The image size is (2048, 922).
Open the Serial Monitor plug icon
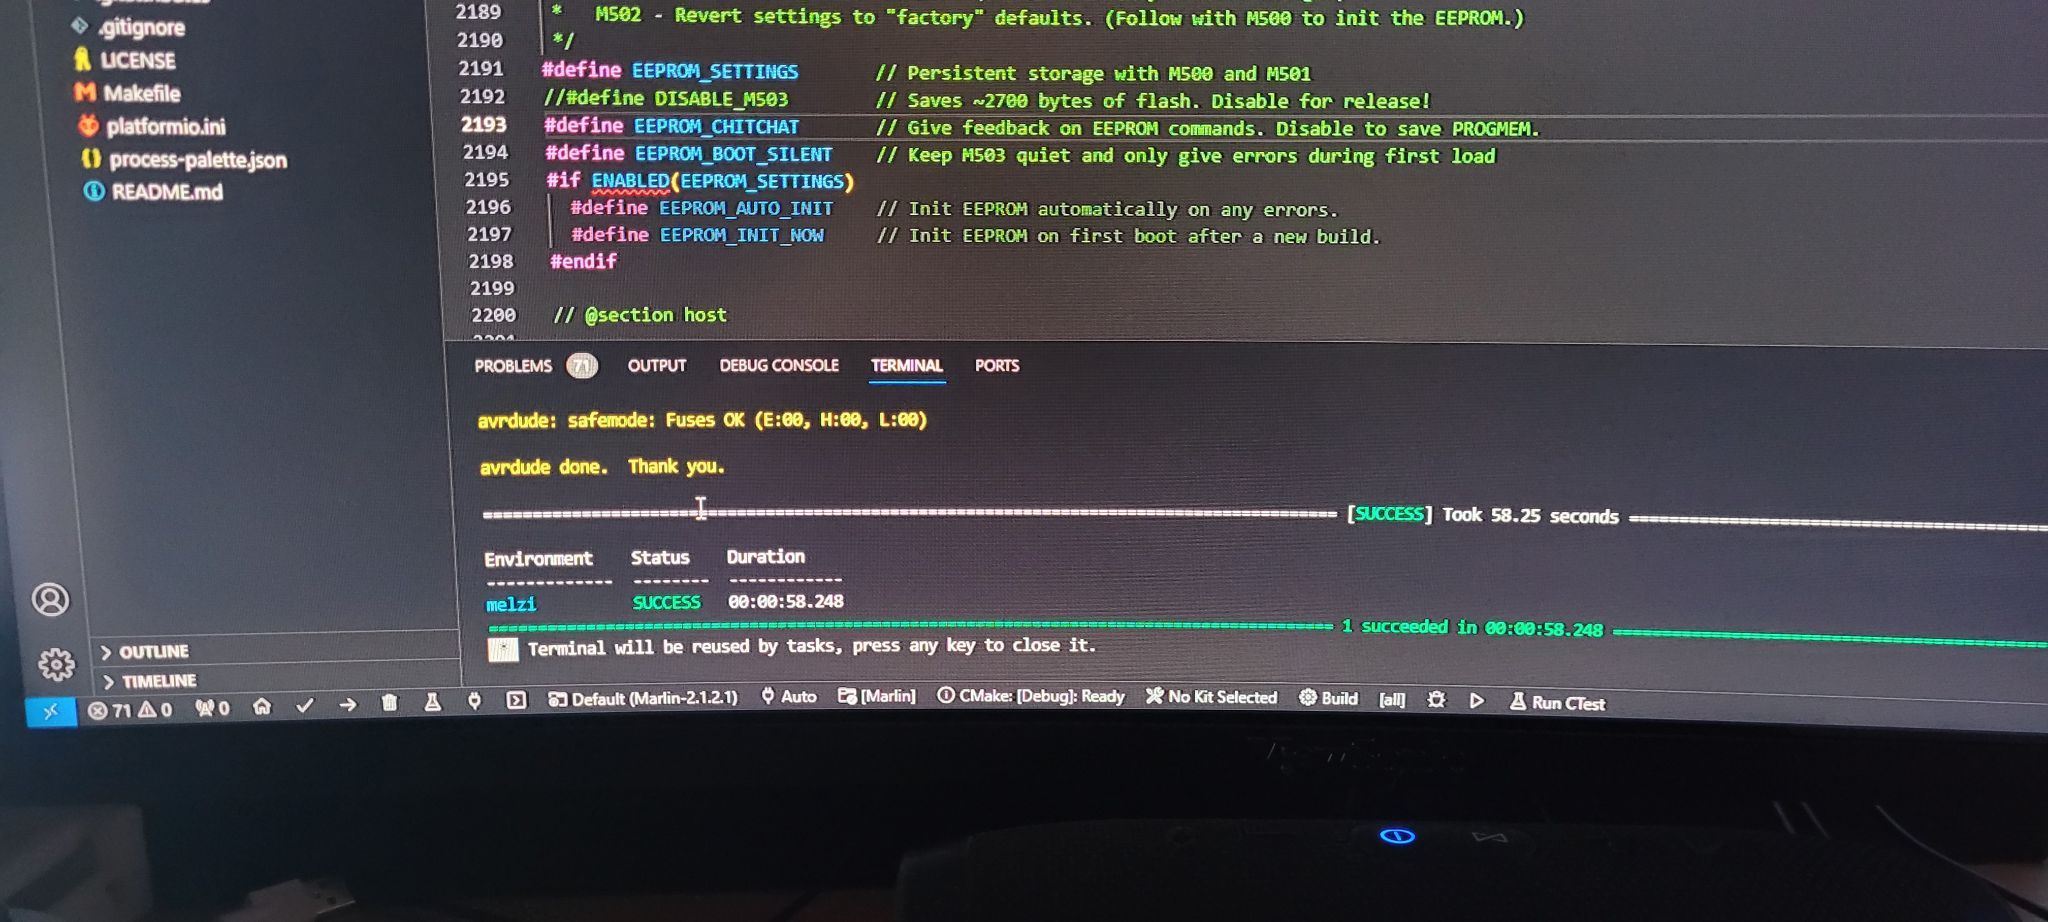click(x=474, y=702)
